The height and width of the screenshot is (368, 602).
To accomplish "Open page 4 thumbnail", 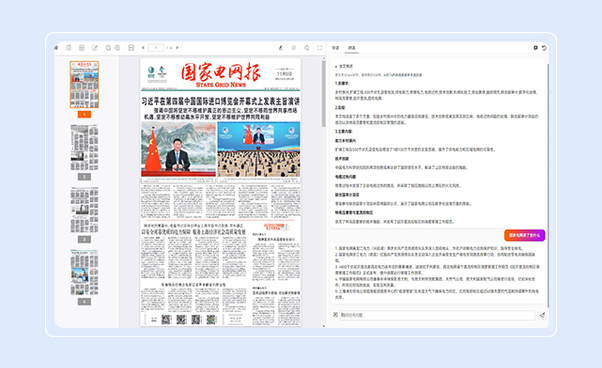I will [84, 272].
